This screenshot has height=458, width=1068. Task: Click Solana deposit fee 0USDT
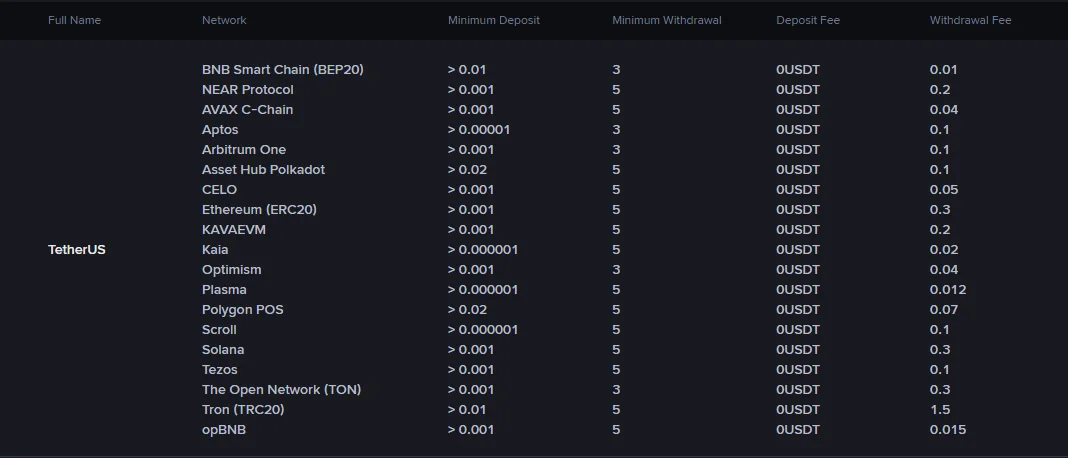pyautogui.click(x=798, y=350)
